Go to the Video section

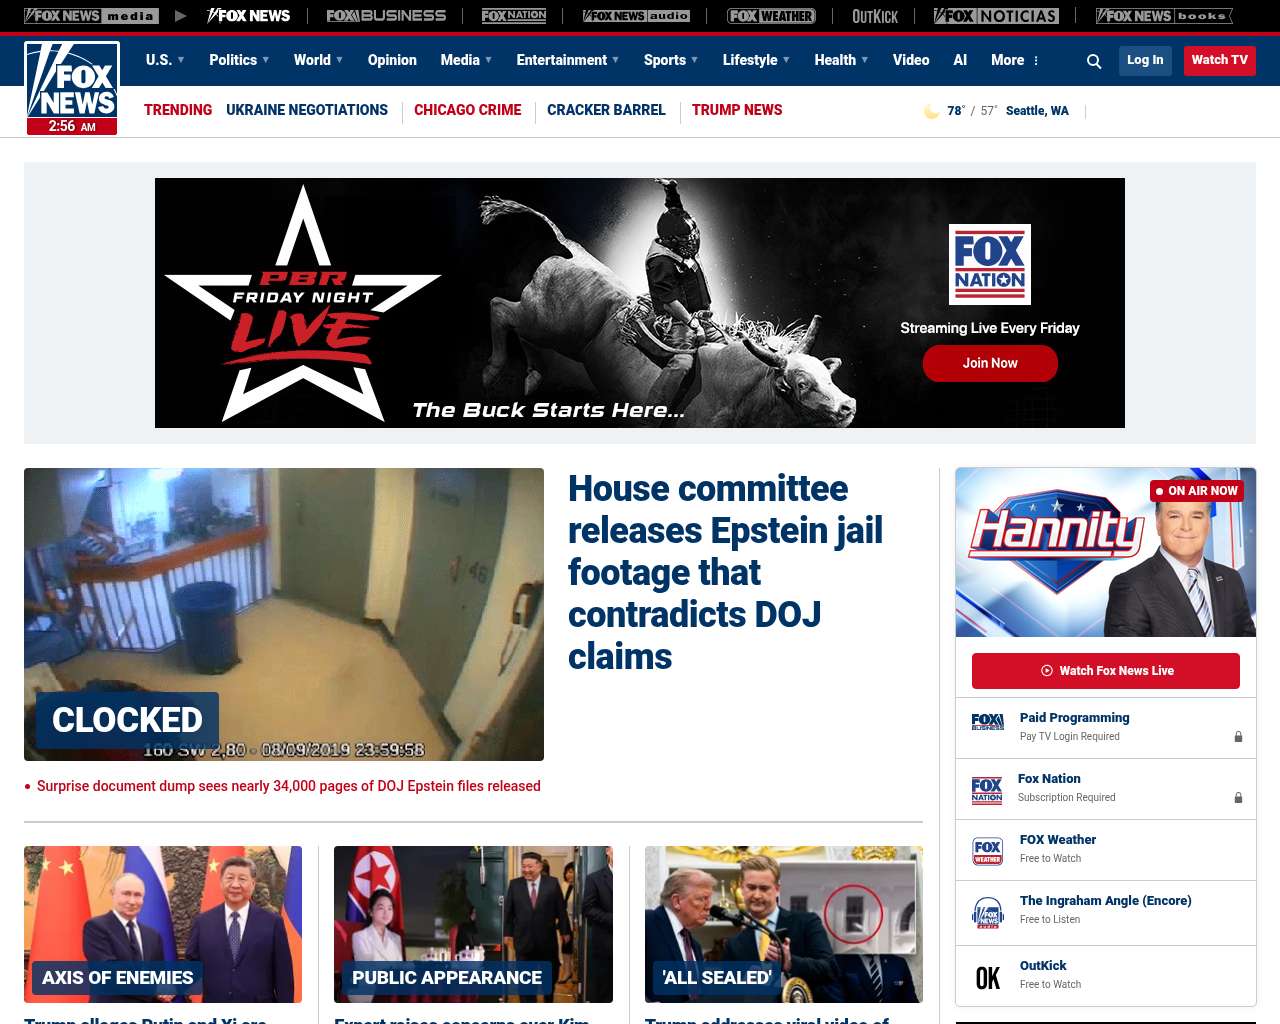[x=911, y=60]
